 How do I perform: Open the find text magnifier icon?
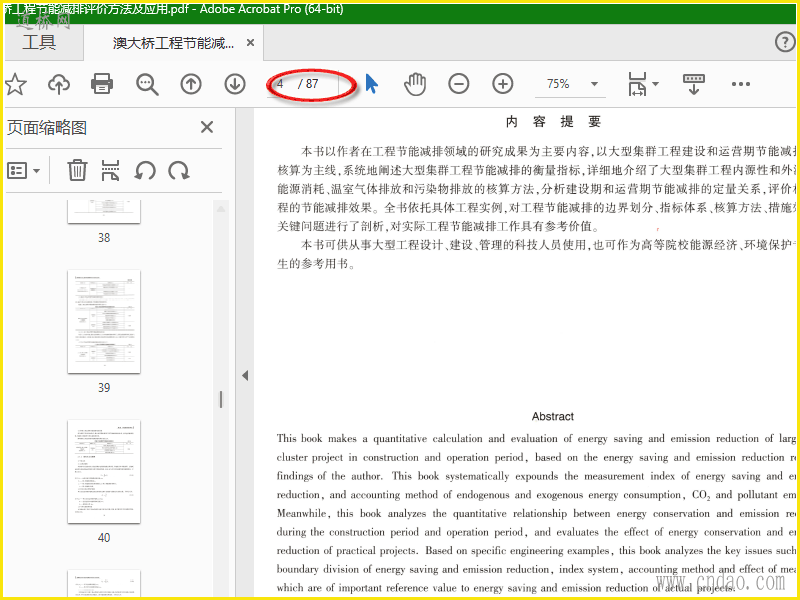click(x=147, y=84)
